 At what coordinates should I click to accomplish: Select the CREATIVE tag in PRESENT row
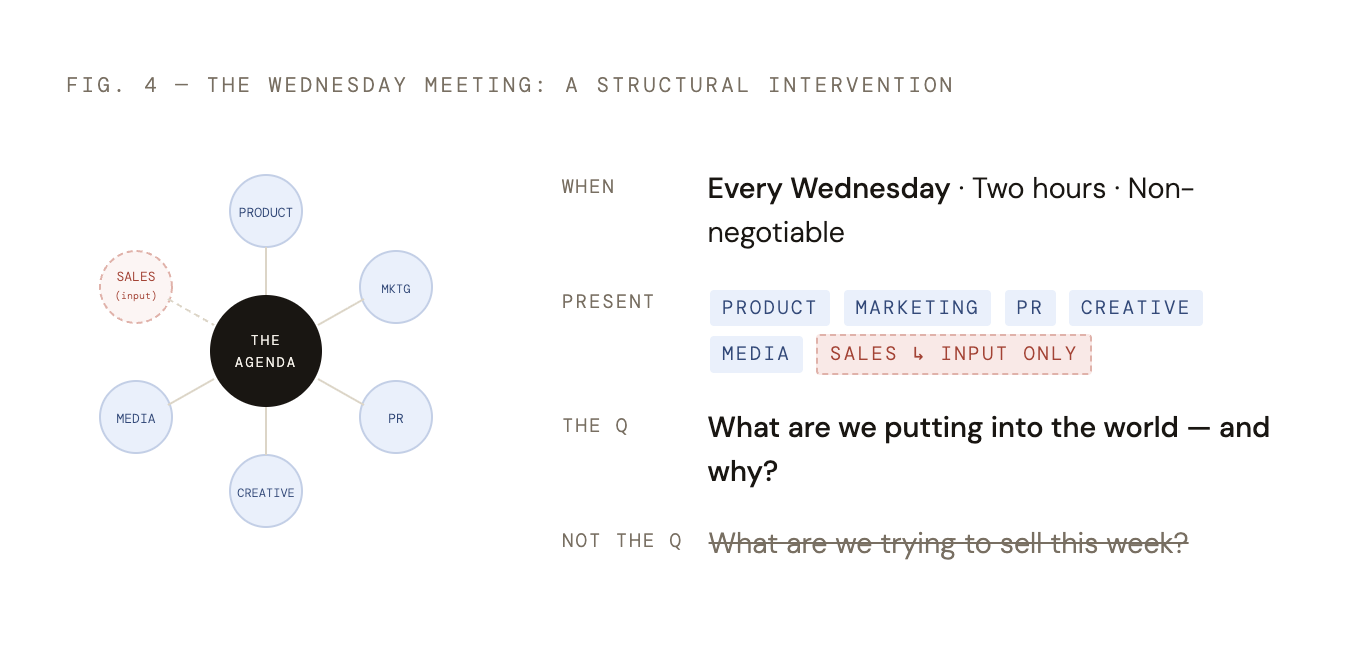click(1135, 308)
